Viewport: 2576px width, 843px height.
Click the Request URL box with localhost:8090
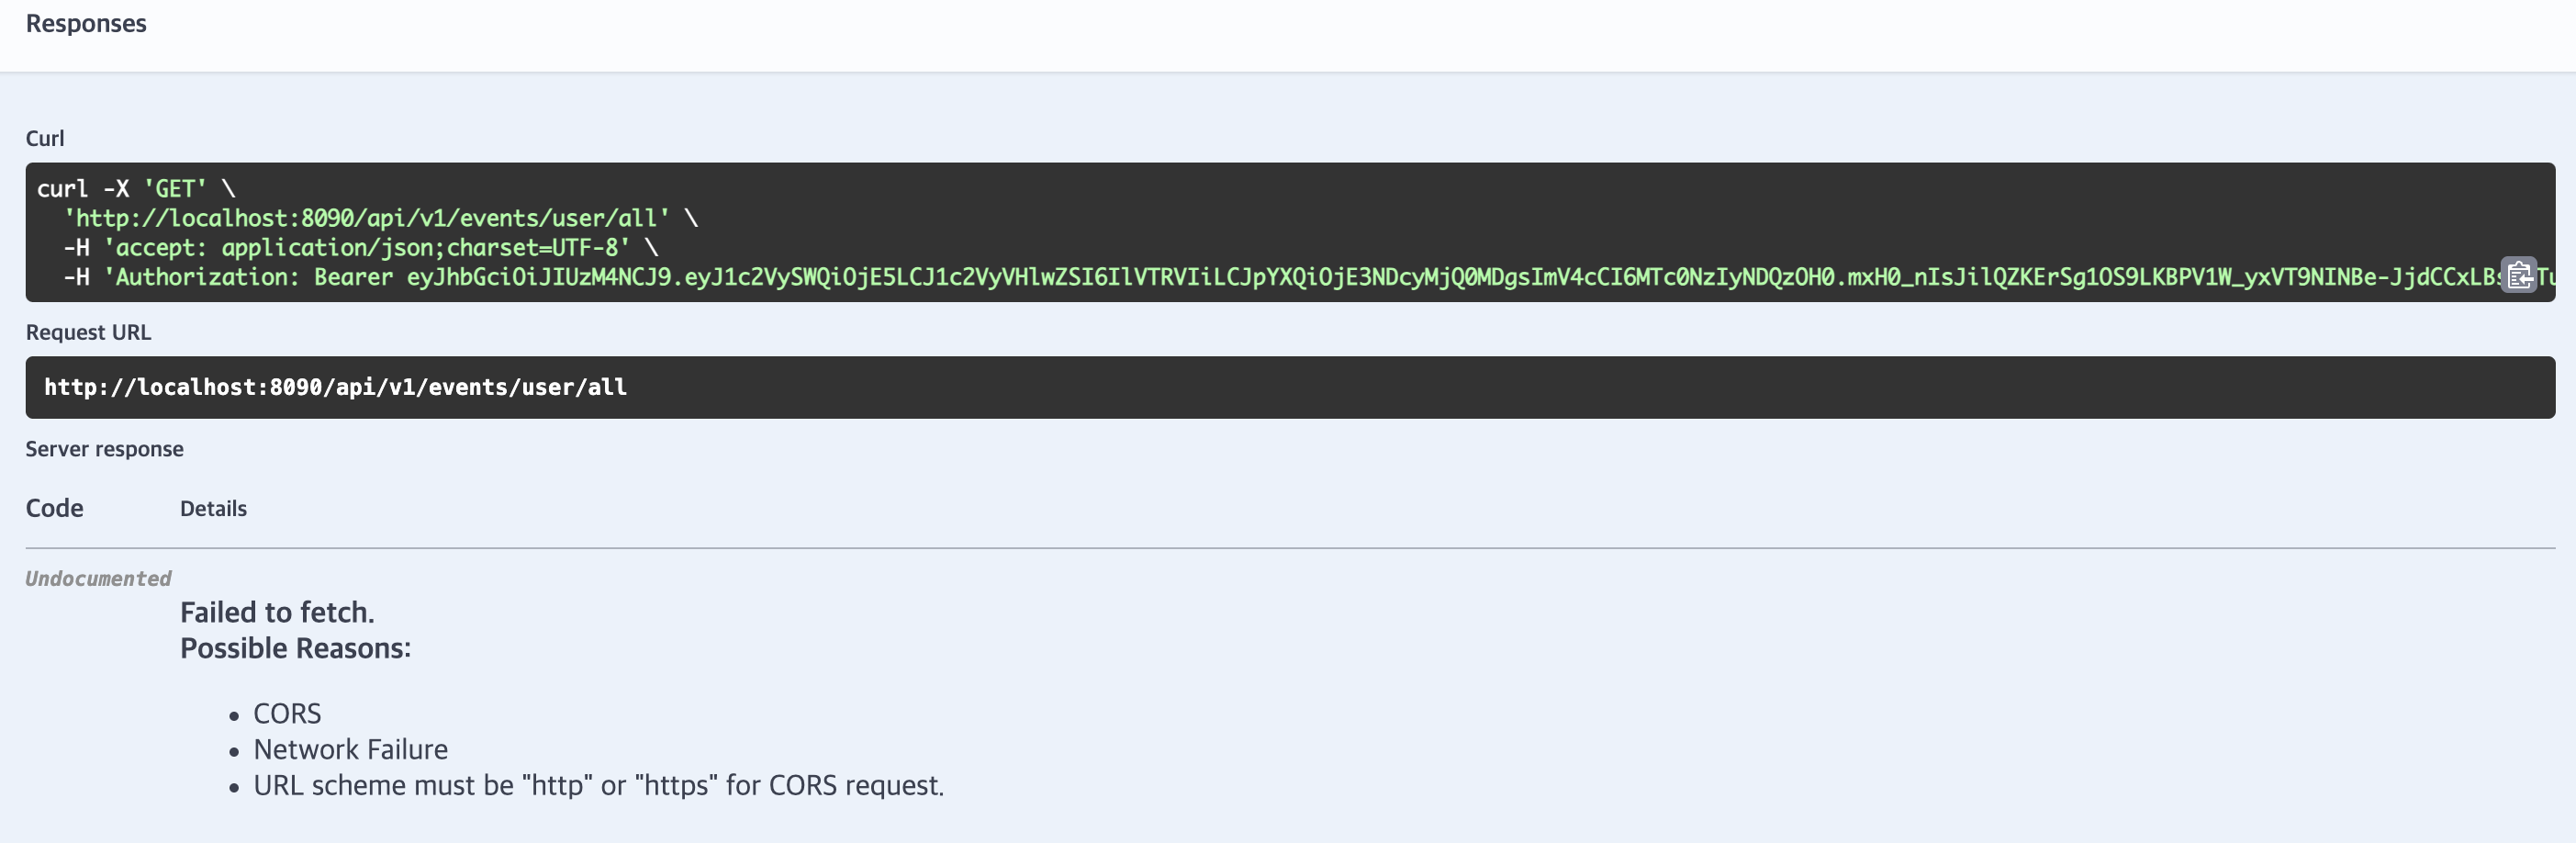(x=1290, y=387)
